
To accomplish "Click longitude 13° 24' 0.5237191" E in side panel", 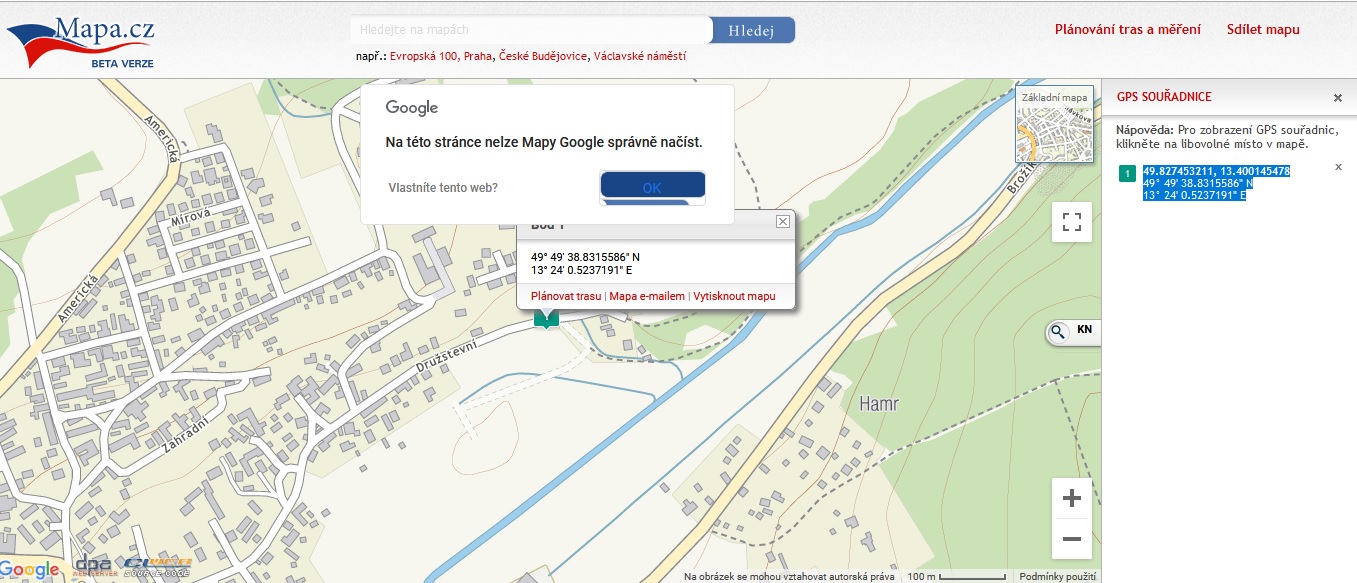I will 1194,195.
